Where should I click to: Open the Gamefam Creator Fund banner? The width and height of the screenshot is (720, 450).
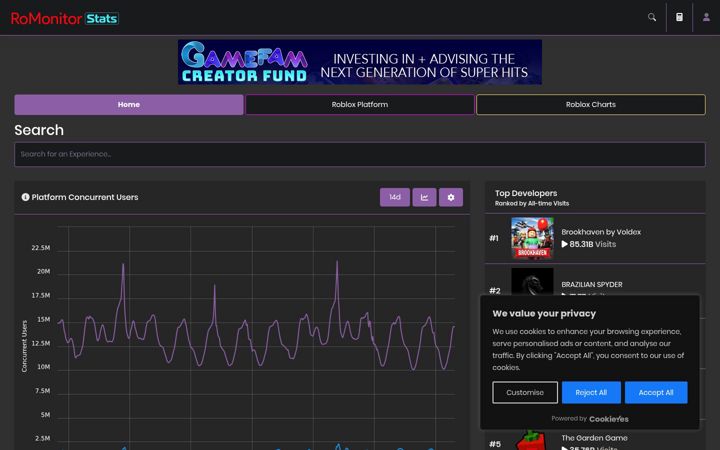coord(360,62)
